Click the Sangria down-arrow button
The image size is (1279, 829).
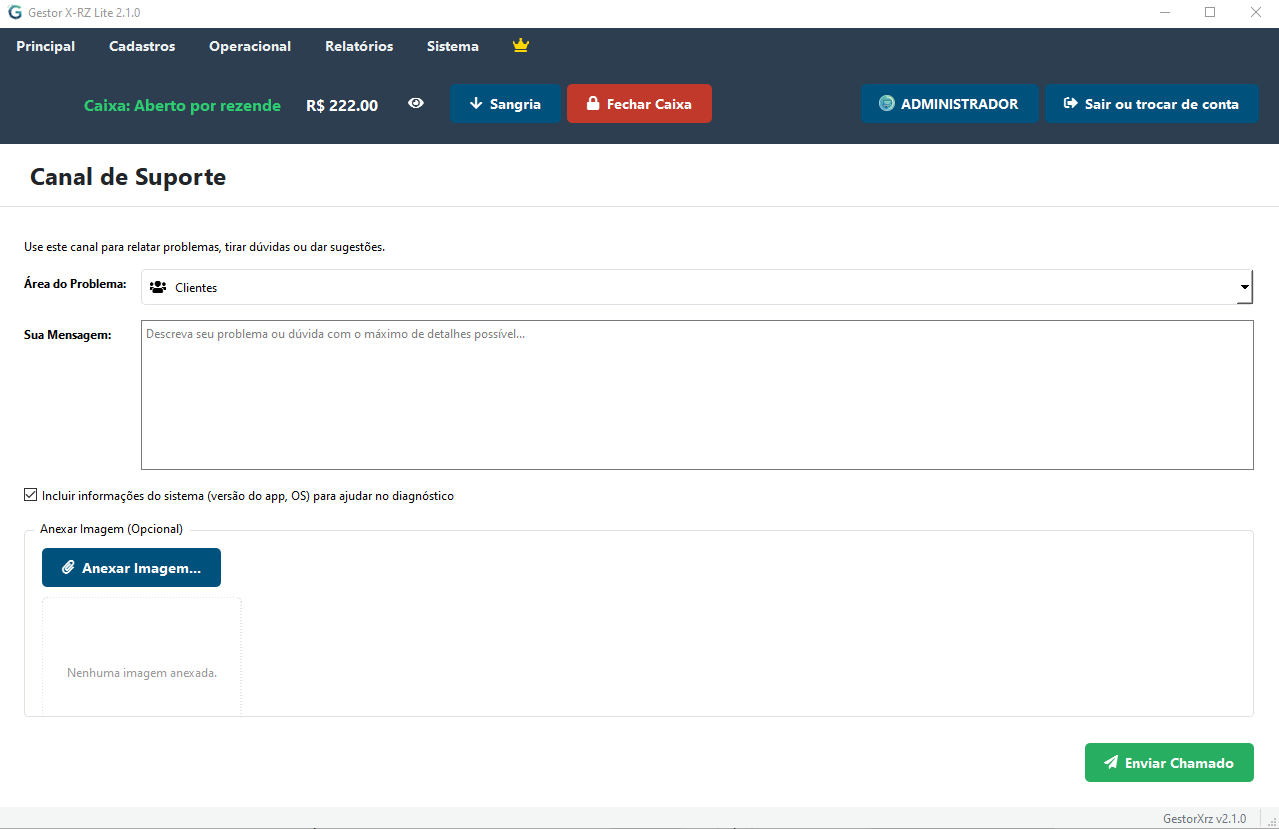505,104
